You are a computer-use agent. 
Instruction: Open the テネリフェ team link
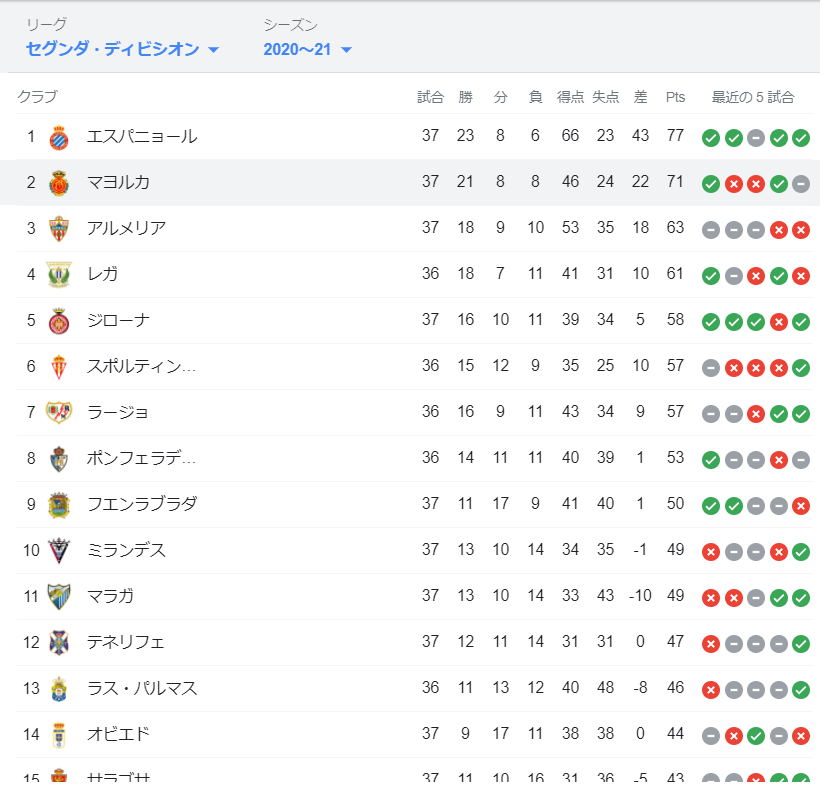pos(126,642)
